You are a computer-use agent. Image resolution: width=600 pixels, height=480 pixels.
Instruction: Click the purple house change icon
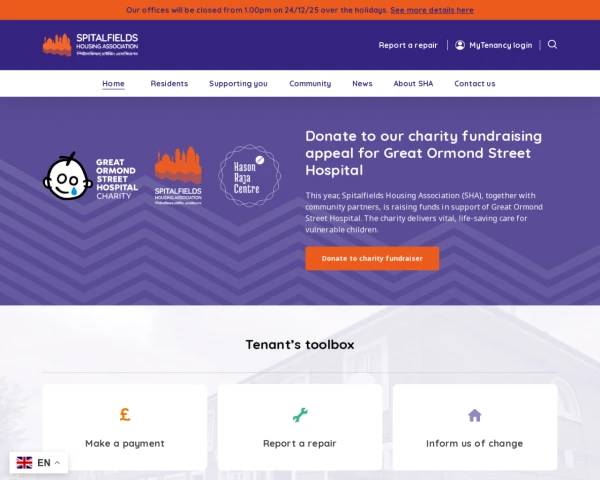474,415
